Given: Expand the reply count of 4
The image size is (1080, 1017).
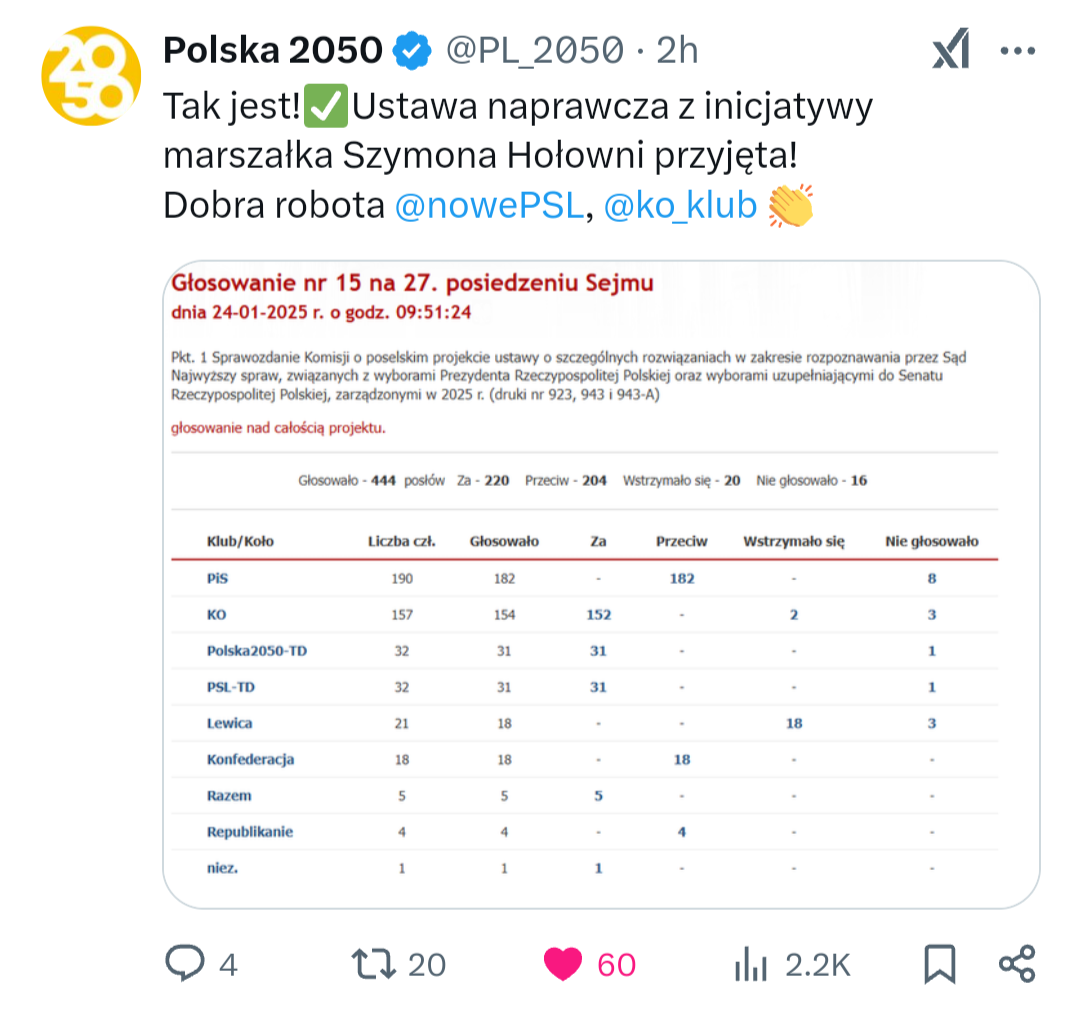Looking at the screenshot, I should pyautogui.click(x=227, y=964).
